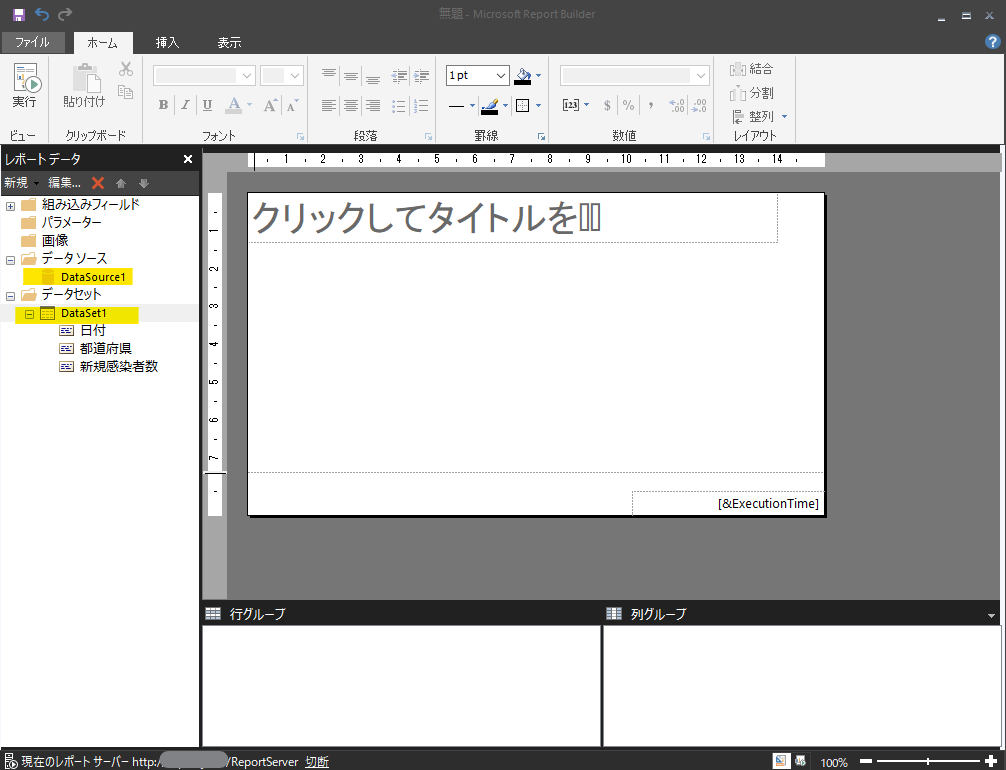Click the undo arrow icon
This screenshot has width=1006, height=770.
[x=42, y=14]
